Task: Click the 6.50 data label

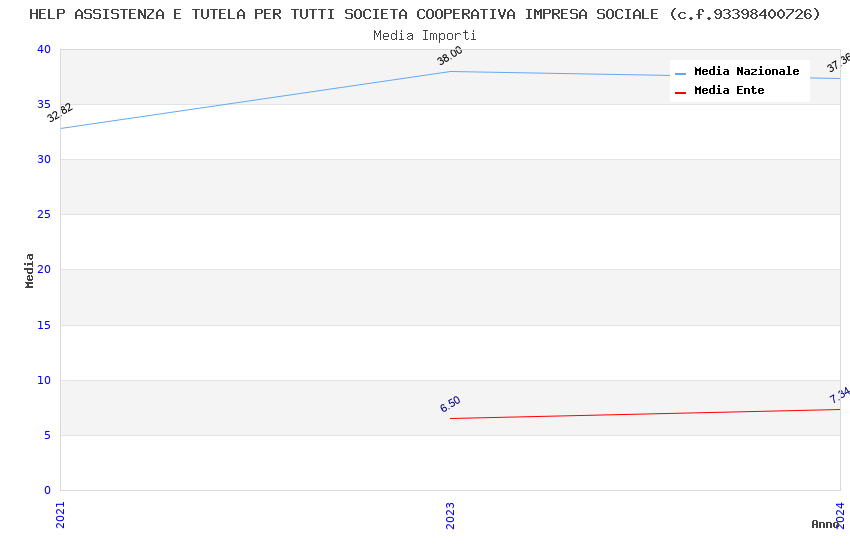Action: pyautogui.click(x=450, y=404)
